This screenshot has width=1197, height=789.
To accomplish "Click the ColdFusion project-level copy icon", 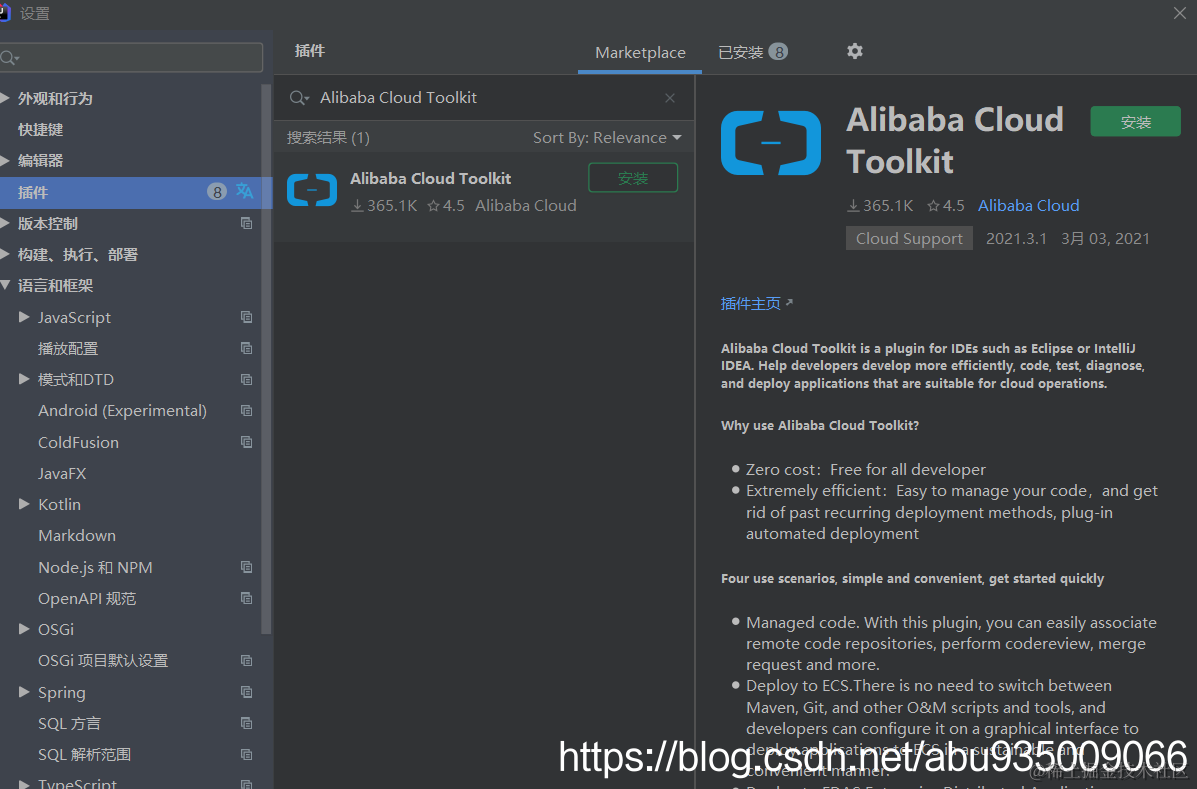I will pos(246,442).
